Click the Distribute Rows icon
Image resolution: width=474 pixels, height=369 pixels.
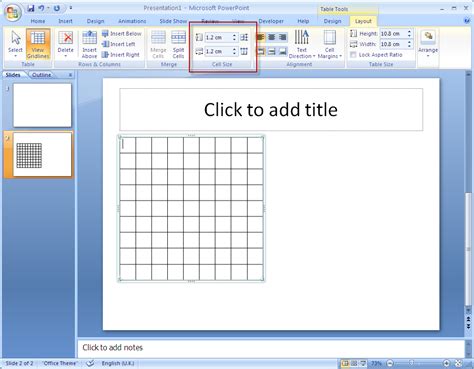point(244,37)
